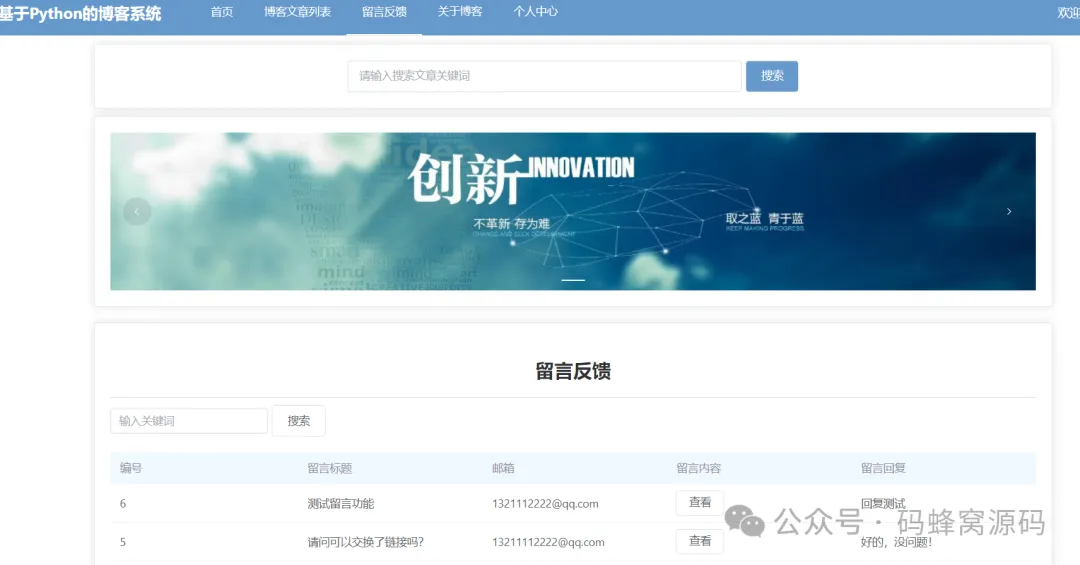Select the 留言反馈 nav tab
1080x565 pixels.
tap(384, 12)
